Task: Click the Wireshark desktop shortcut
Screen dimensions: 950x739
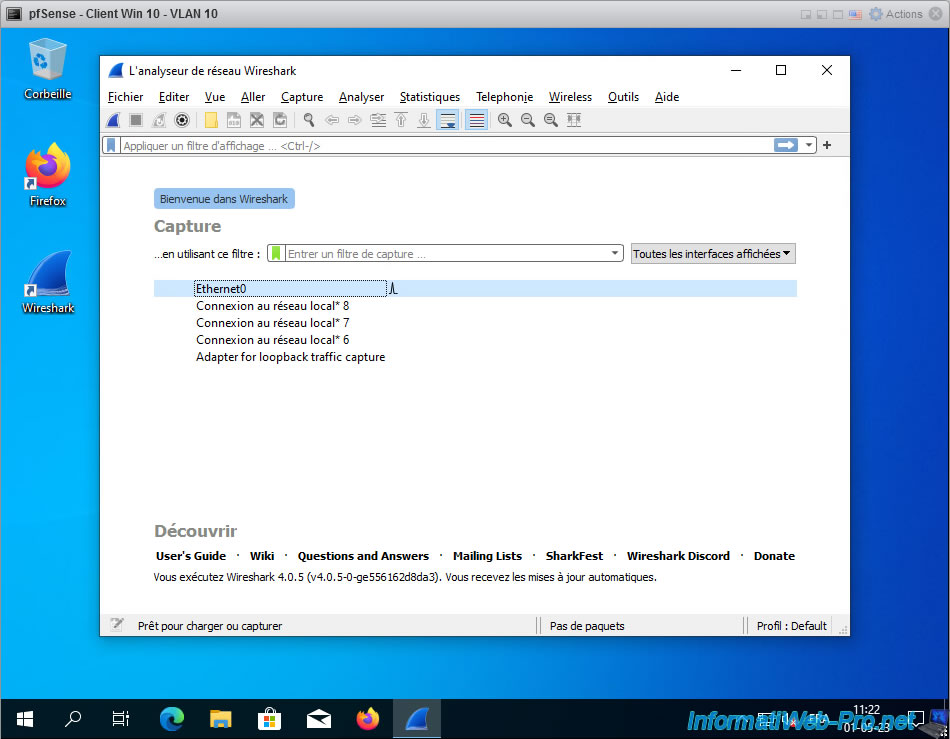Action: coord(48,282)
